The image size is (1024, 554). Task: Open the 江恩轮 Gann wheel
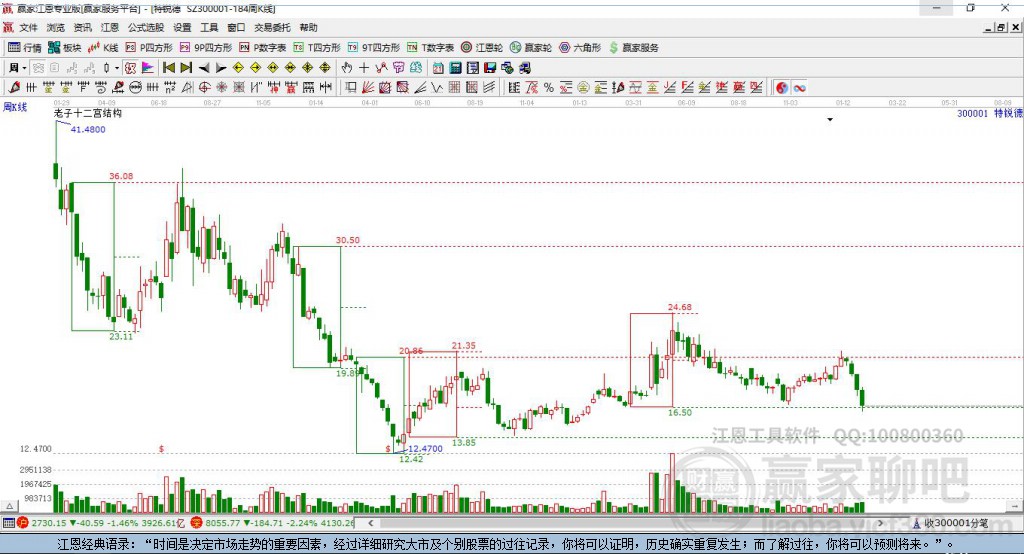[x=482, y=48]
